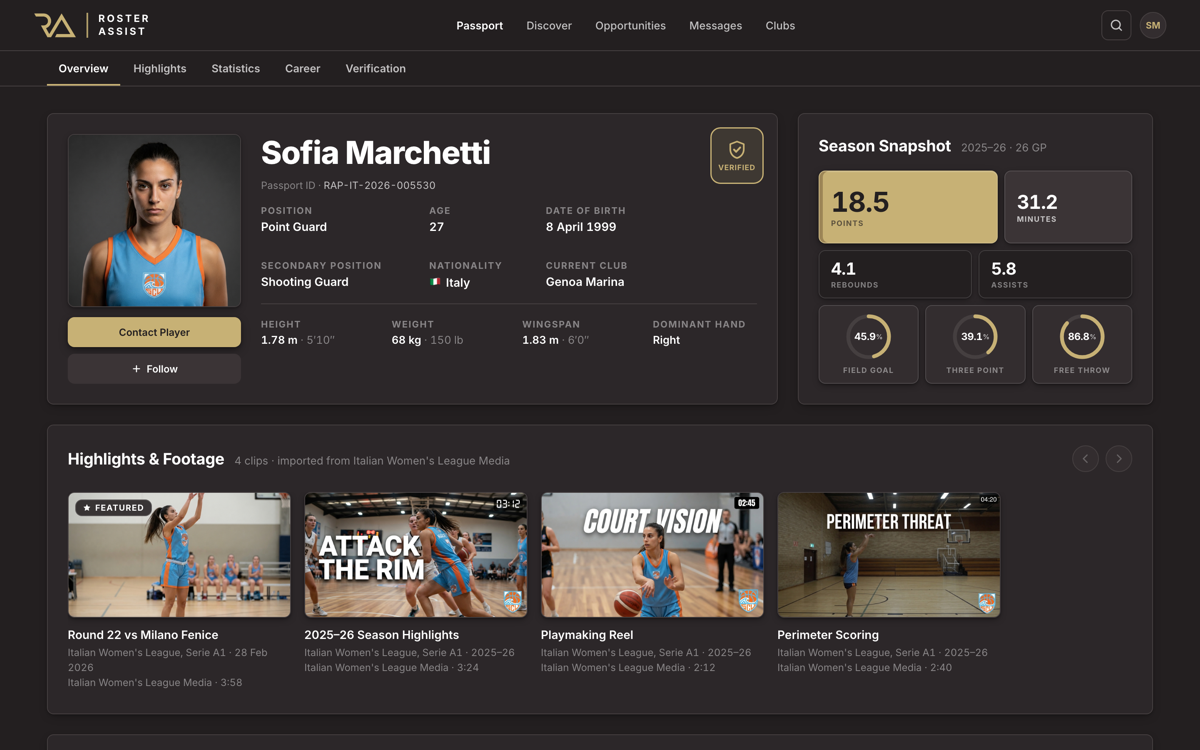Open Round 22 vs Milano Fenice thumbnail
The width and height of the screenshot is (1200, 750).
tap(179, 554)
